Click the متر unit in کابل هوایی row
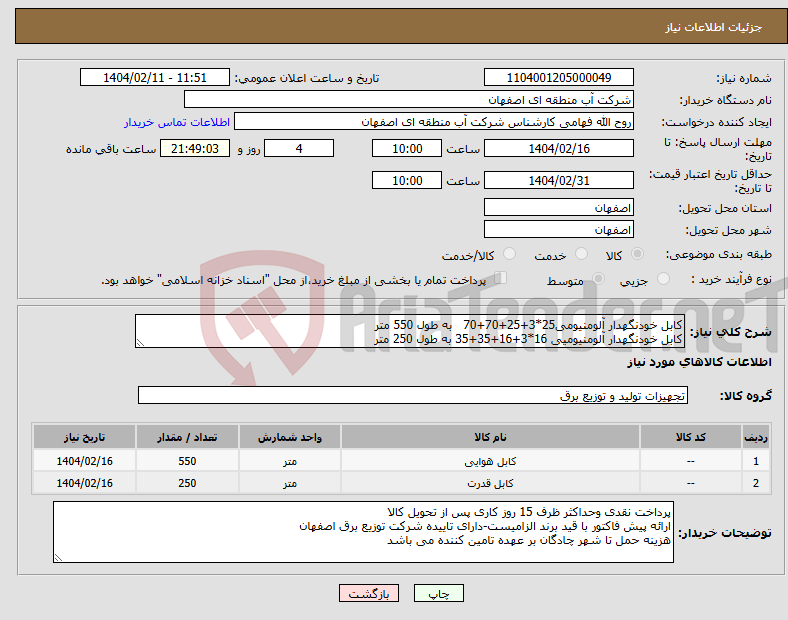The width and height of the screenshot is (788, 620). [290, 461]
